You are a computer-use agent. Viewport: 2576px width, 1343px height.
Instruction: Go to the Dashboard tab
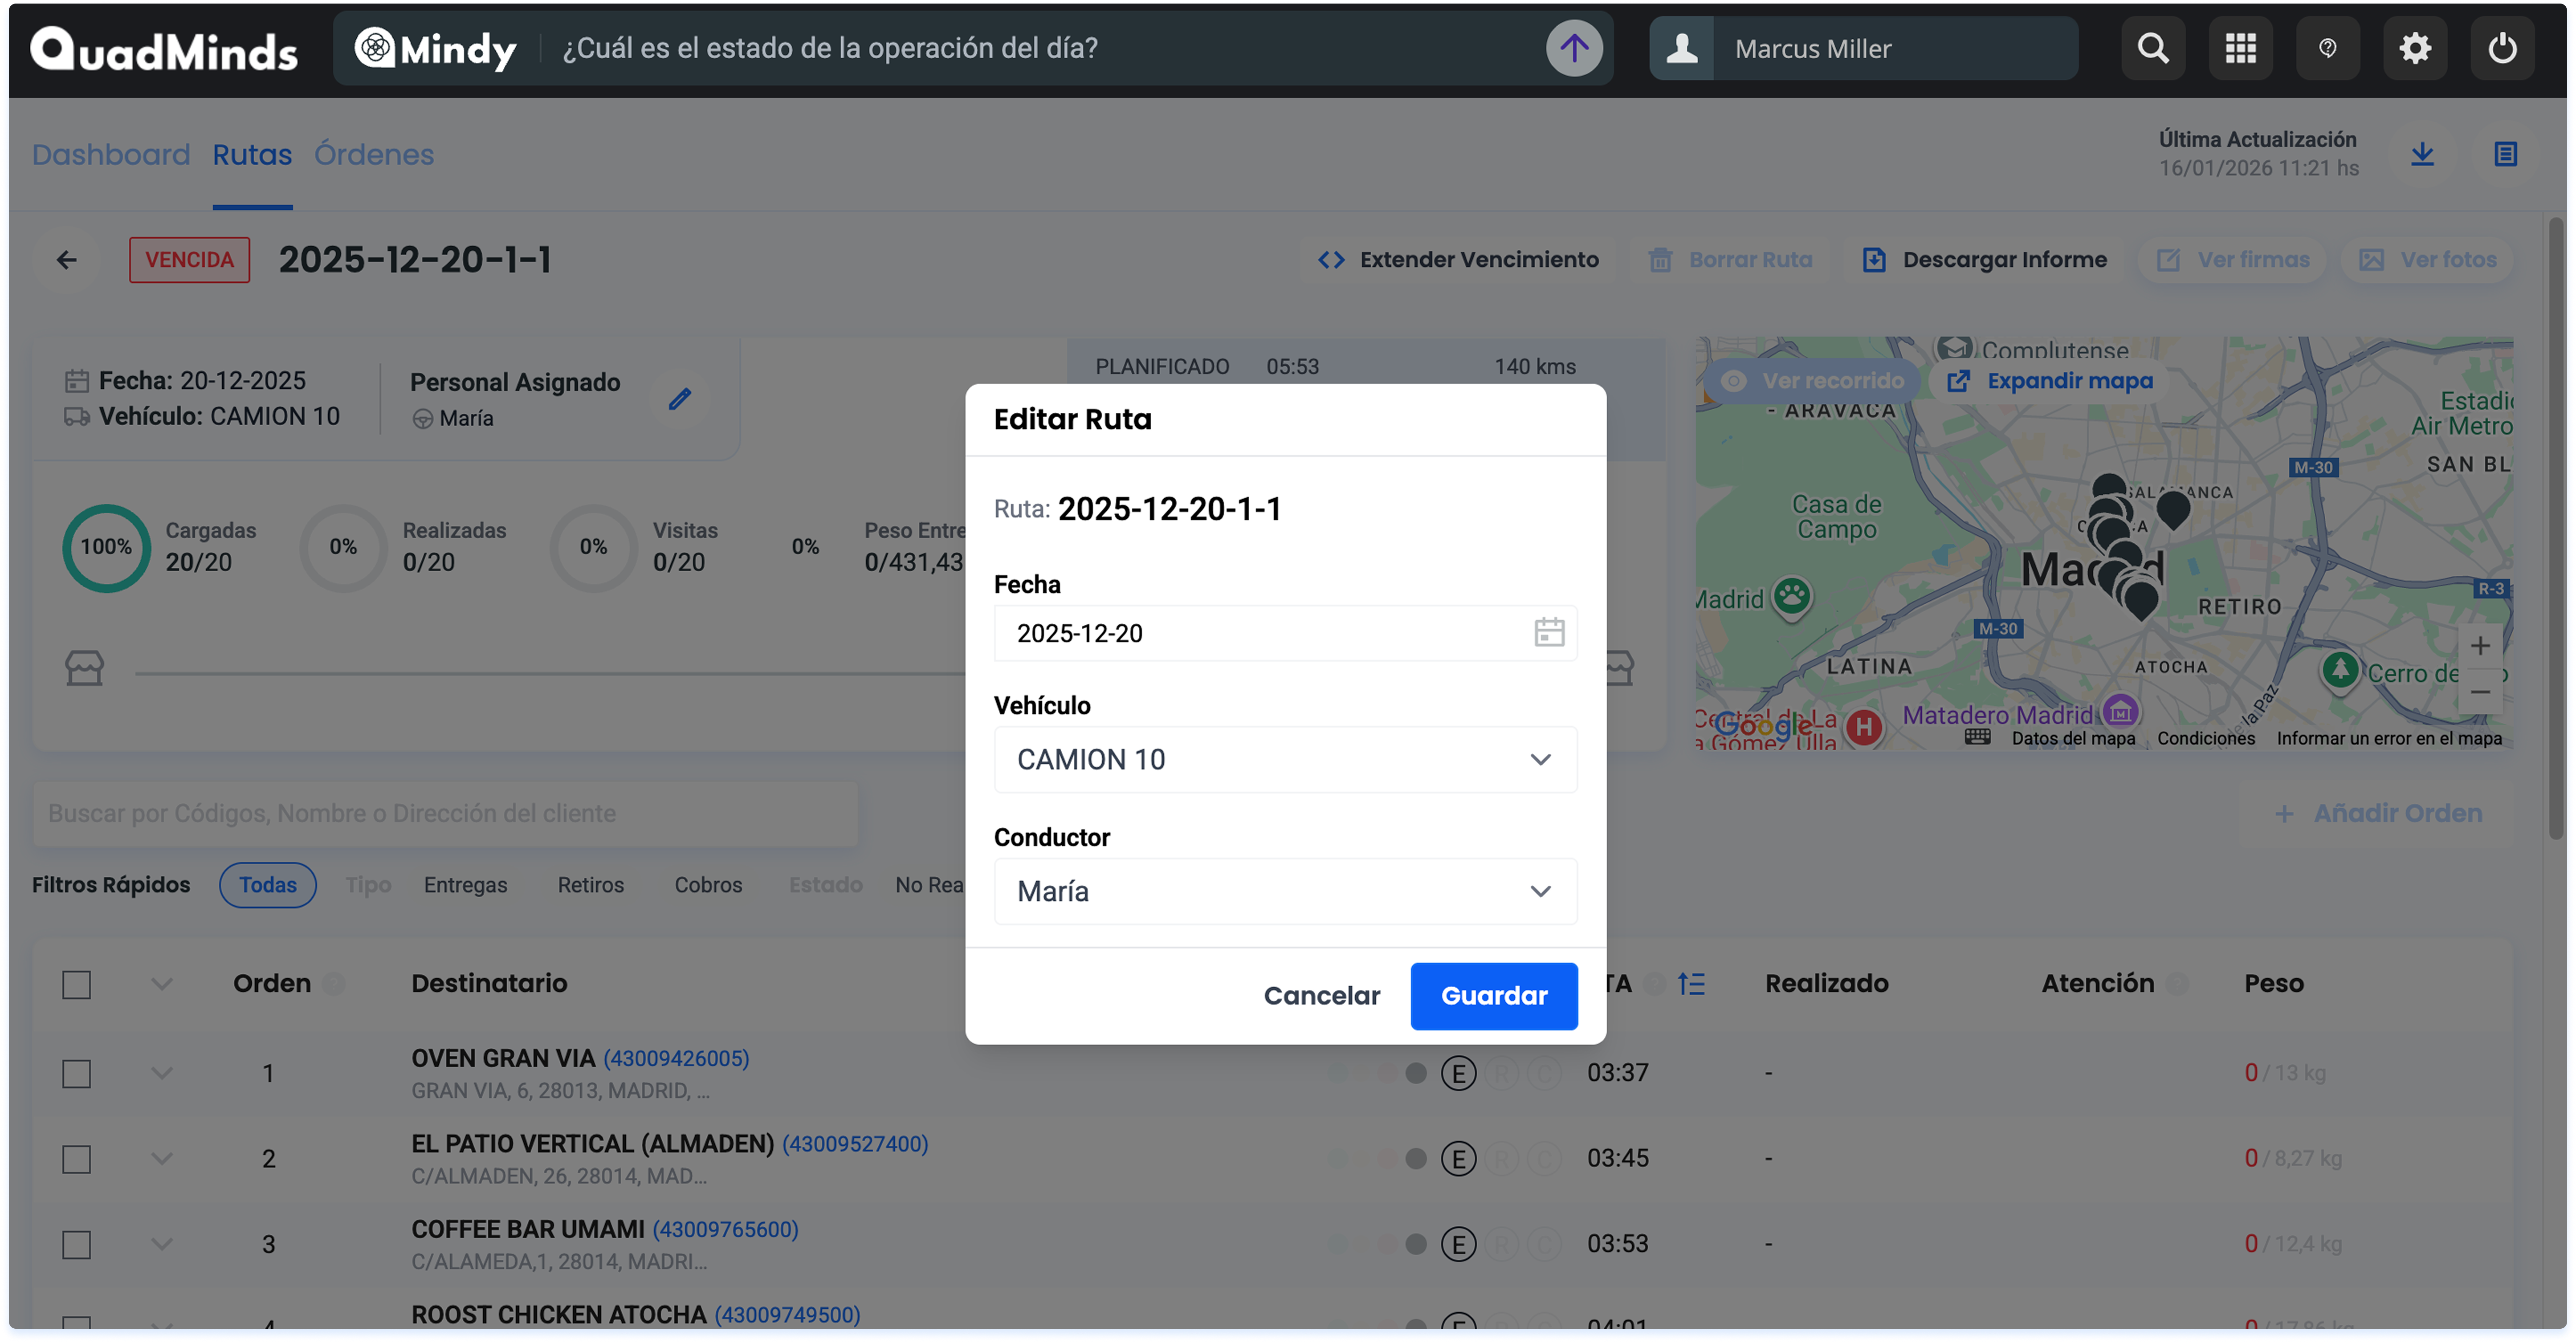[111, 155]
